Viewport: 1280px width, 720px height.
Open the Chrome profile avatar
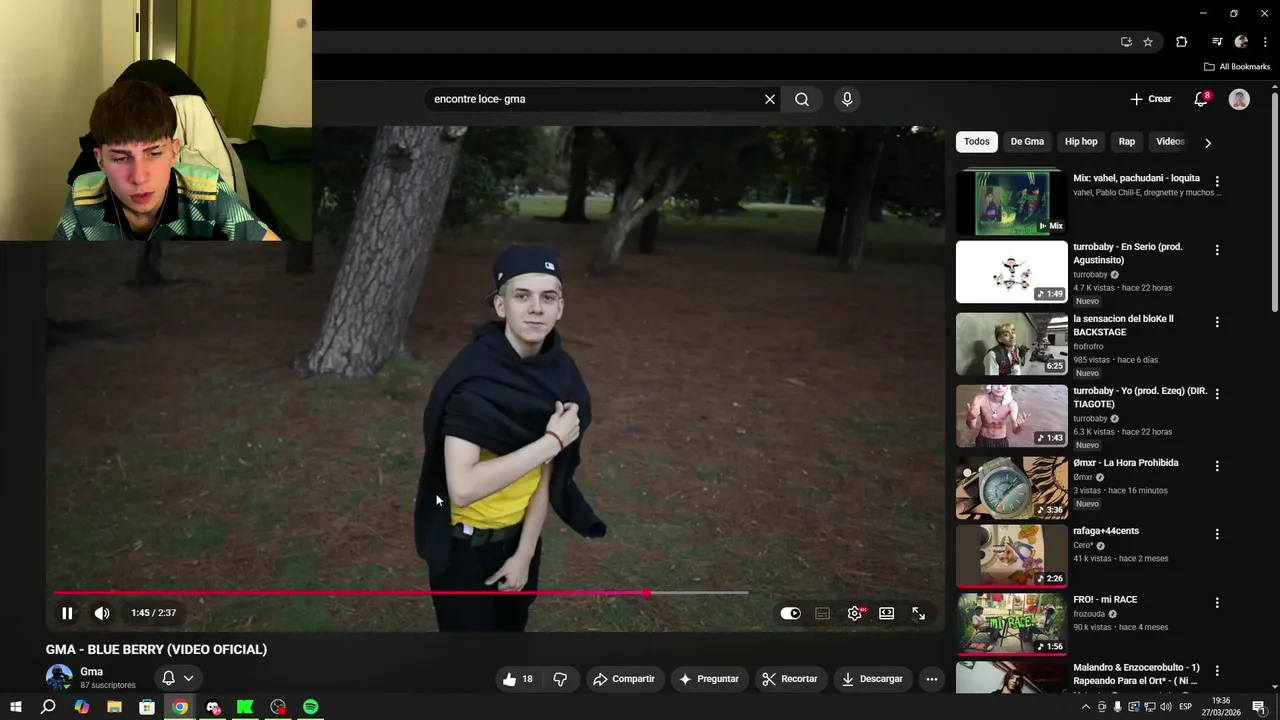[1241, 42]
